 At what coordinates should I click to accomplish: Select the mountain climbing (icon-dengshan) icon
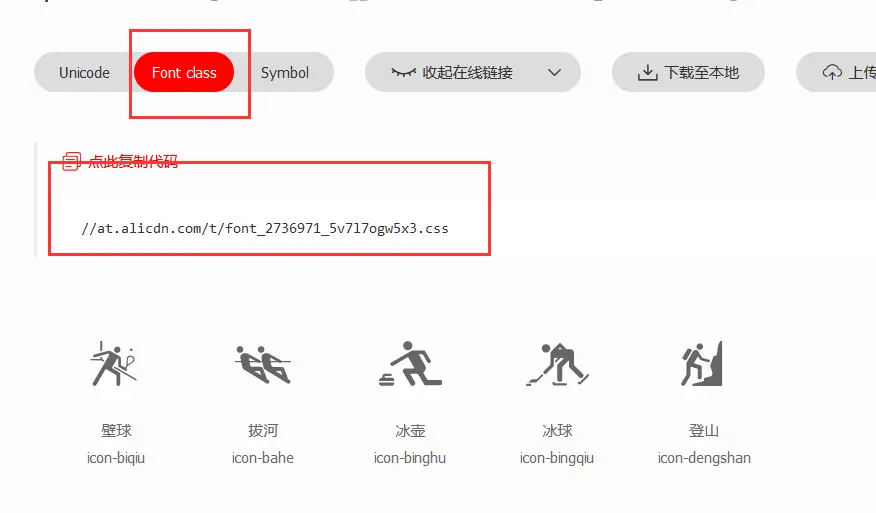click(x=702, y=363)
